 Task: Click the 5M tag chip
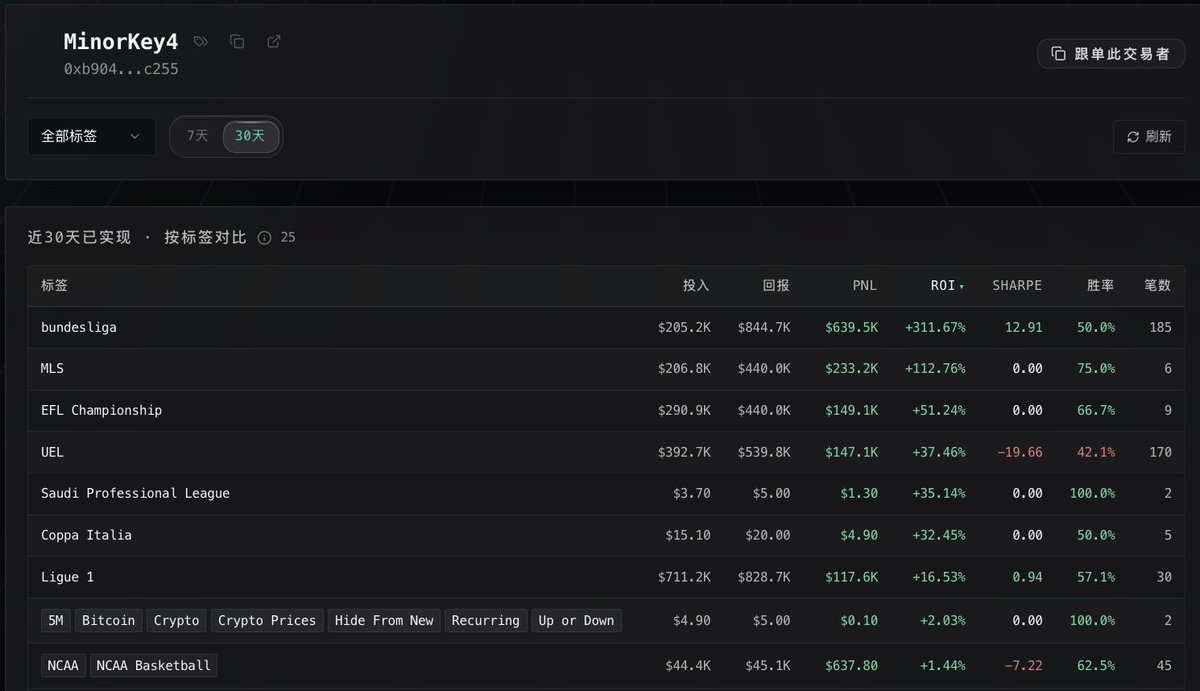click(x=56, y=621)
